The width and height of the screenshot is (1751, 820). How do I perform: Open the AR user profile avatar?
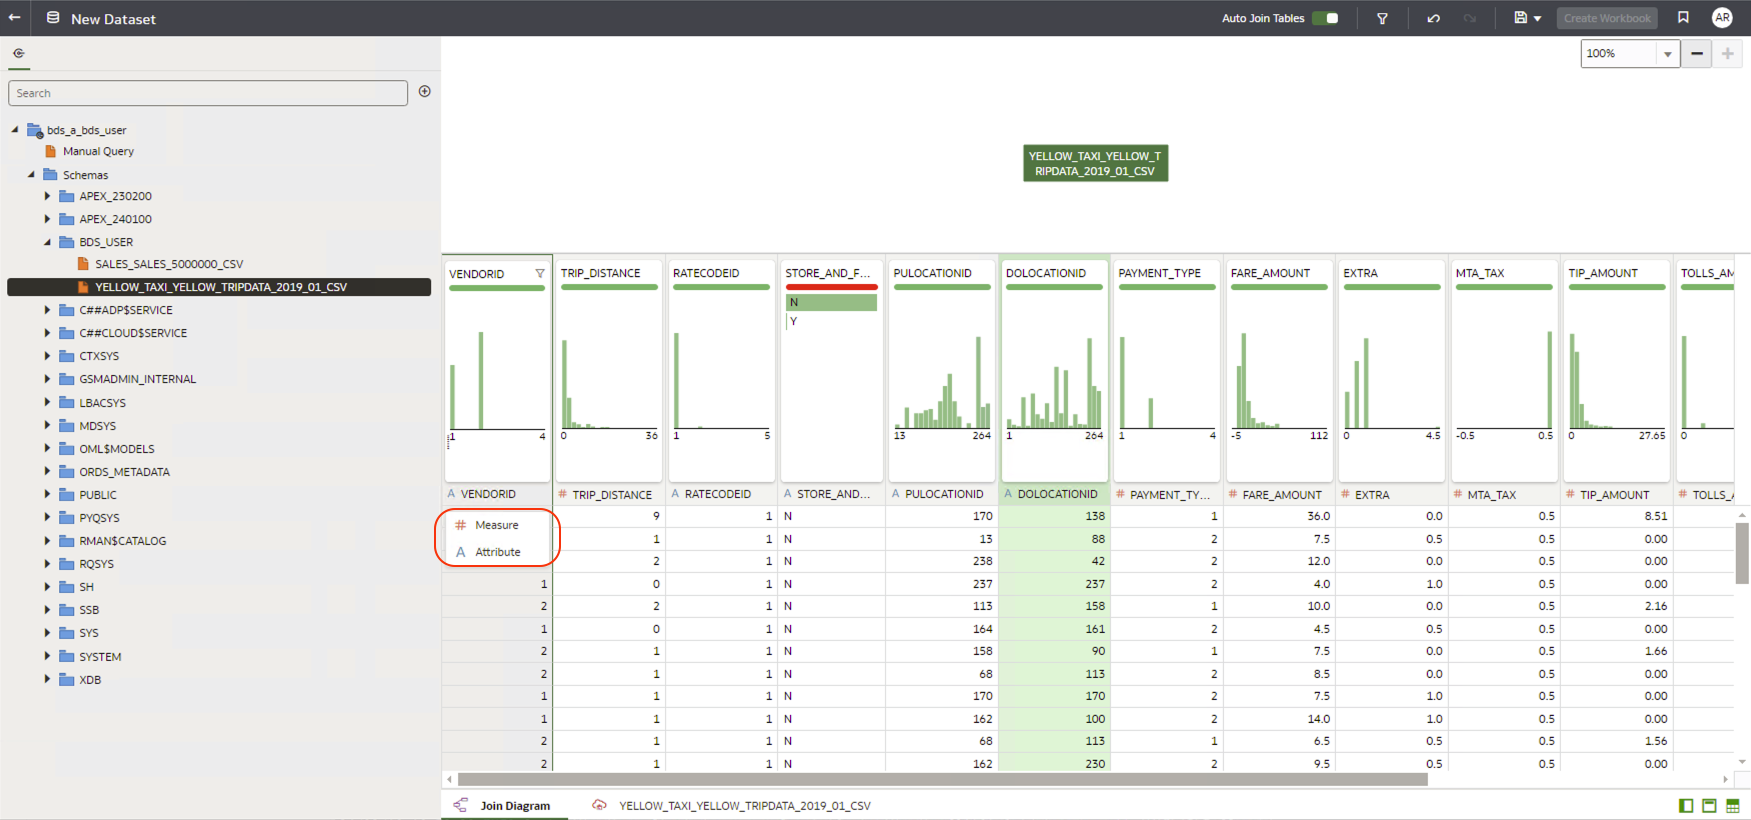(x=1722, y=18)
